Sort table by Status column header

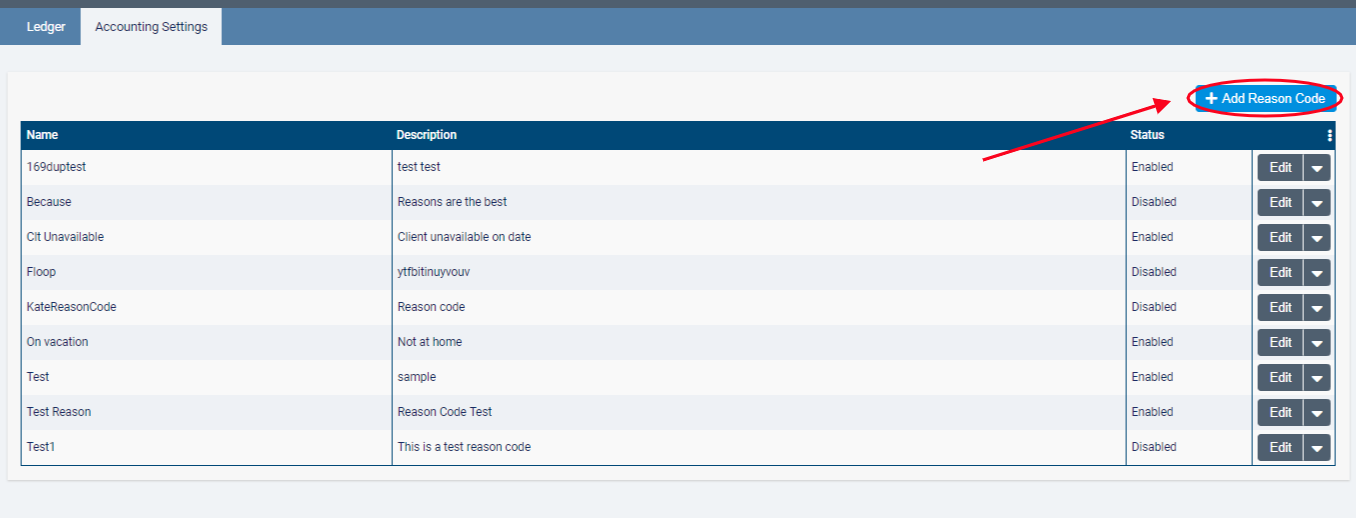click(x=1147, y=135)
